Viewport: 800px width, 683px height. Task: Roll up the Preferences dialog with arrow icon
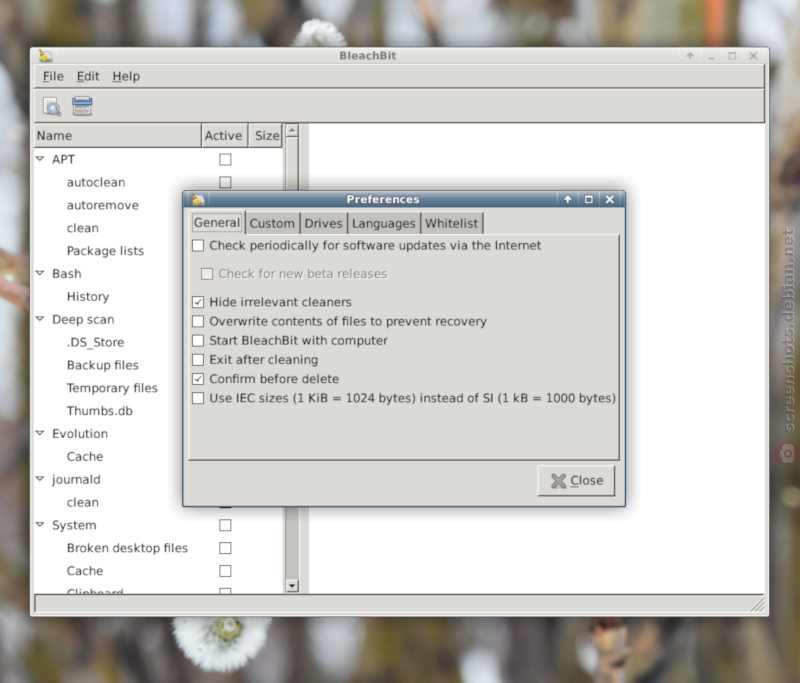click(567, 199)
